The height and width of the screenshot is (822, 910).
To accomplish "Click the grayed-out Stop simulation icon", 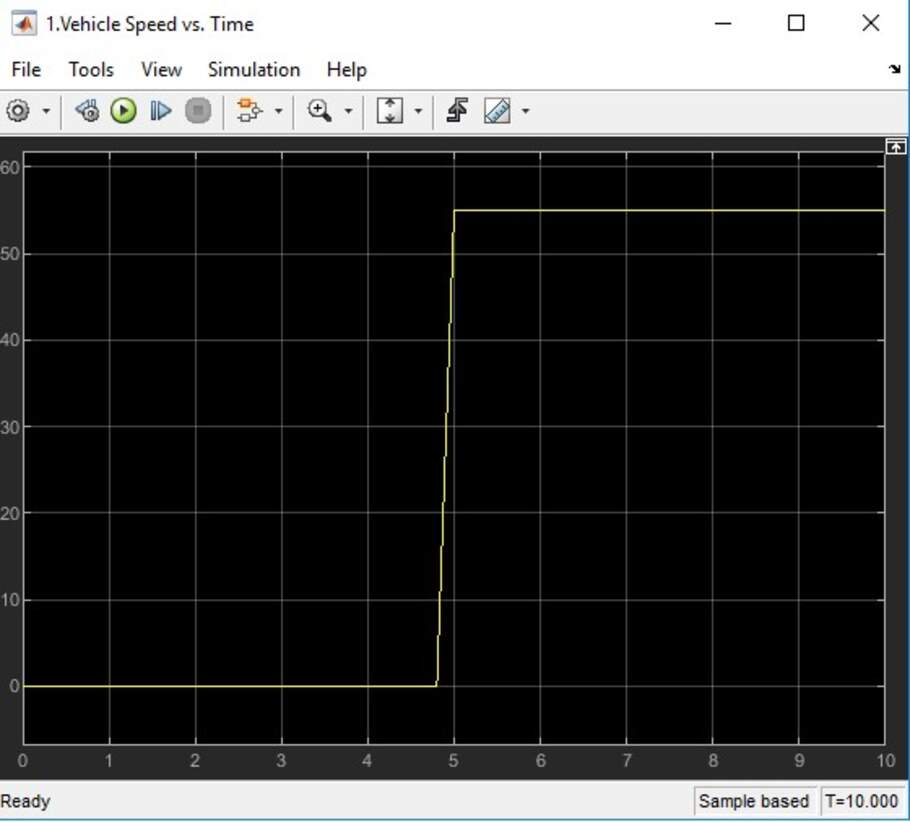I will pos(197,111).
